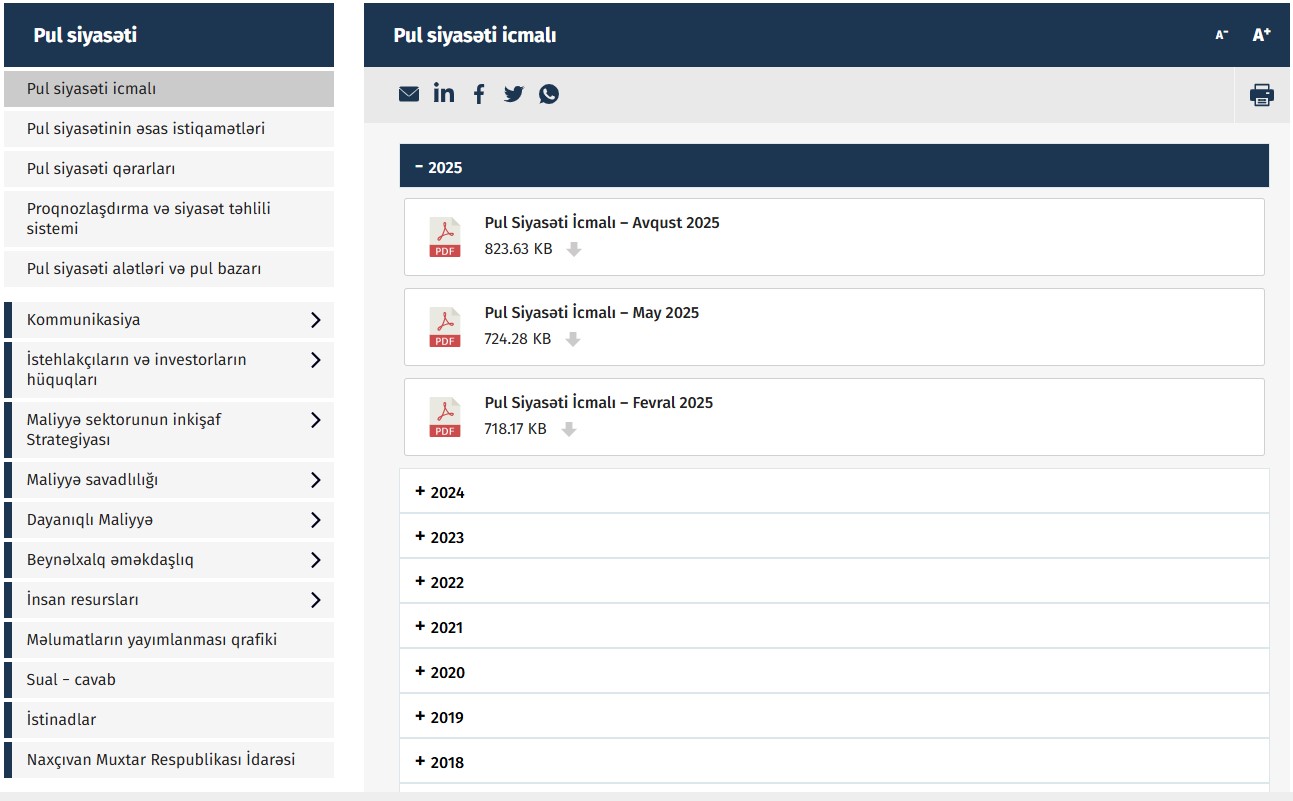Share this page on Twitter
The image size is (1293, 801).
(514, 94)
